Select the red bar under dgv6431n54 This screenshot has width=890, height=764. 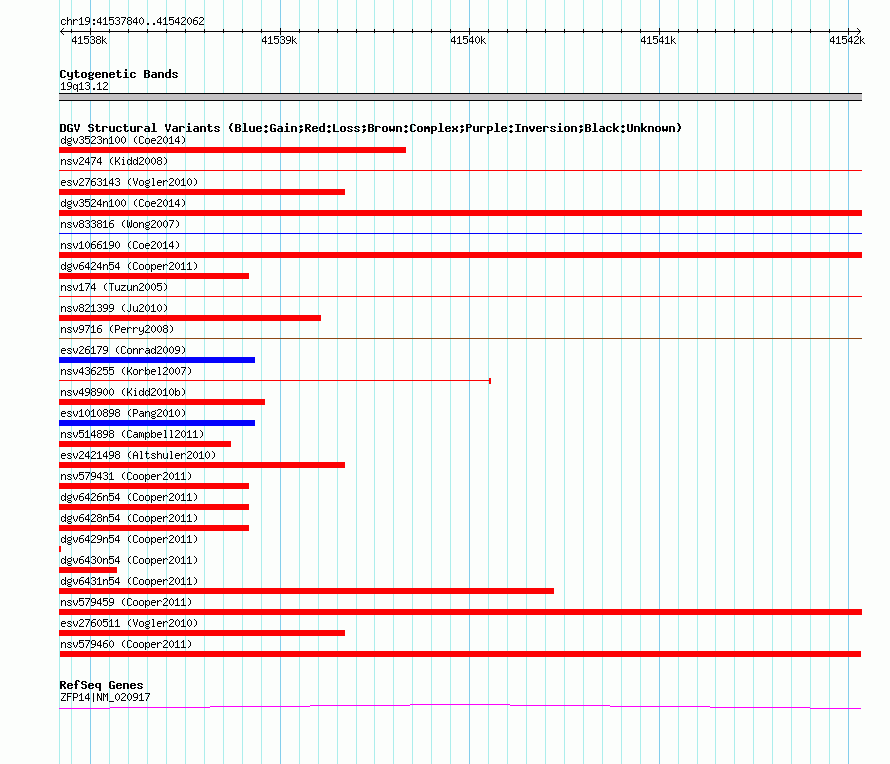pos(307,591)
